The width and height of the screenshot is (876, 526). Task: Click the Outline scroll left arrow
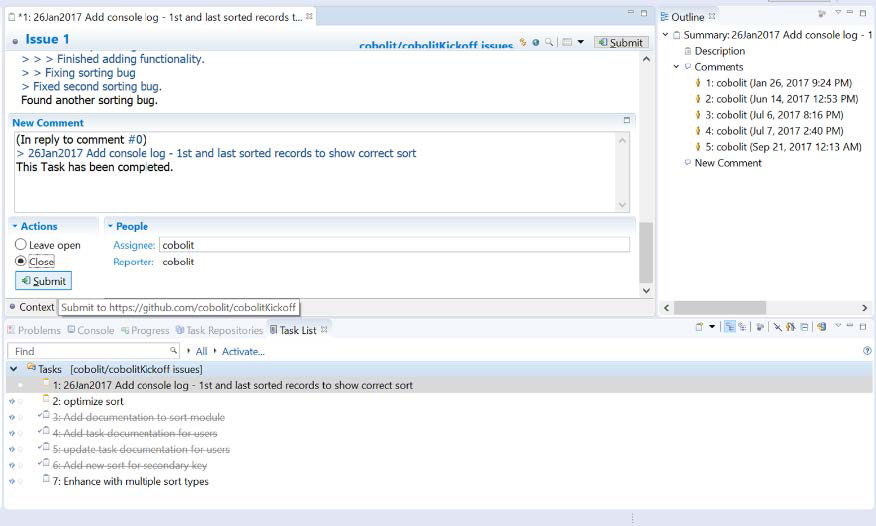(x=666, y=308)
